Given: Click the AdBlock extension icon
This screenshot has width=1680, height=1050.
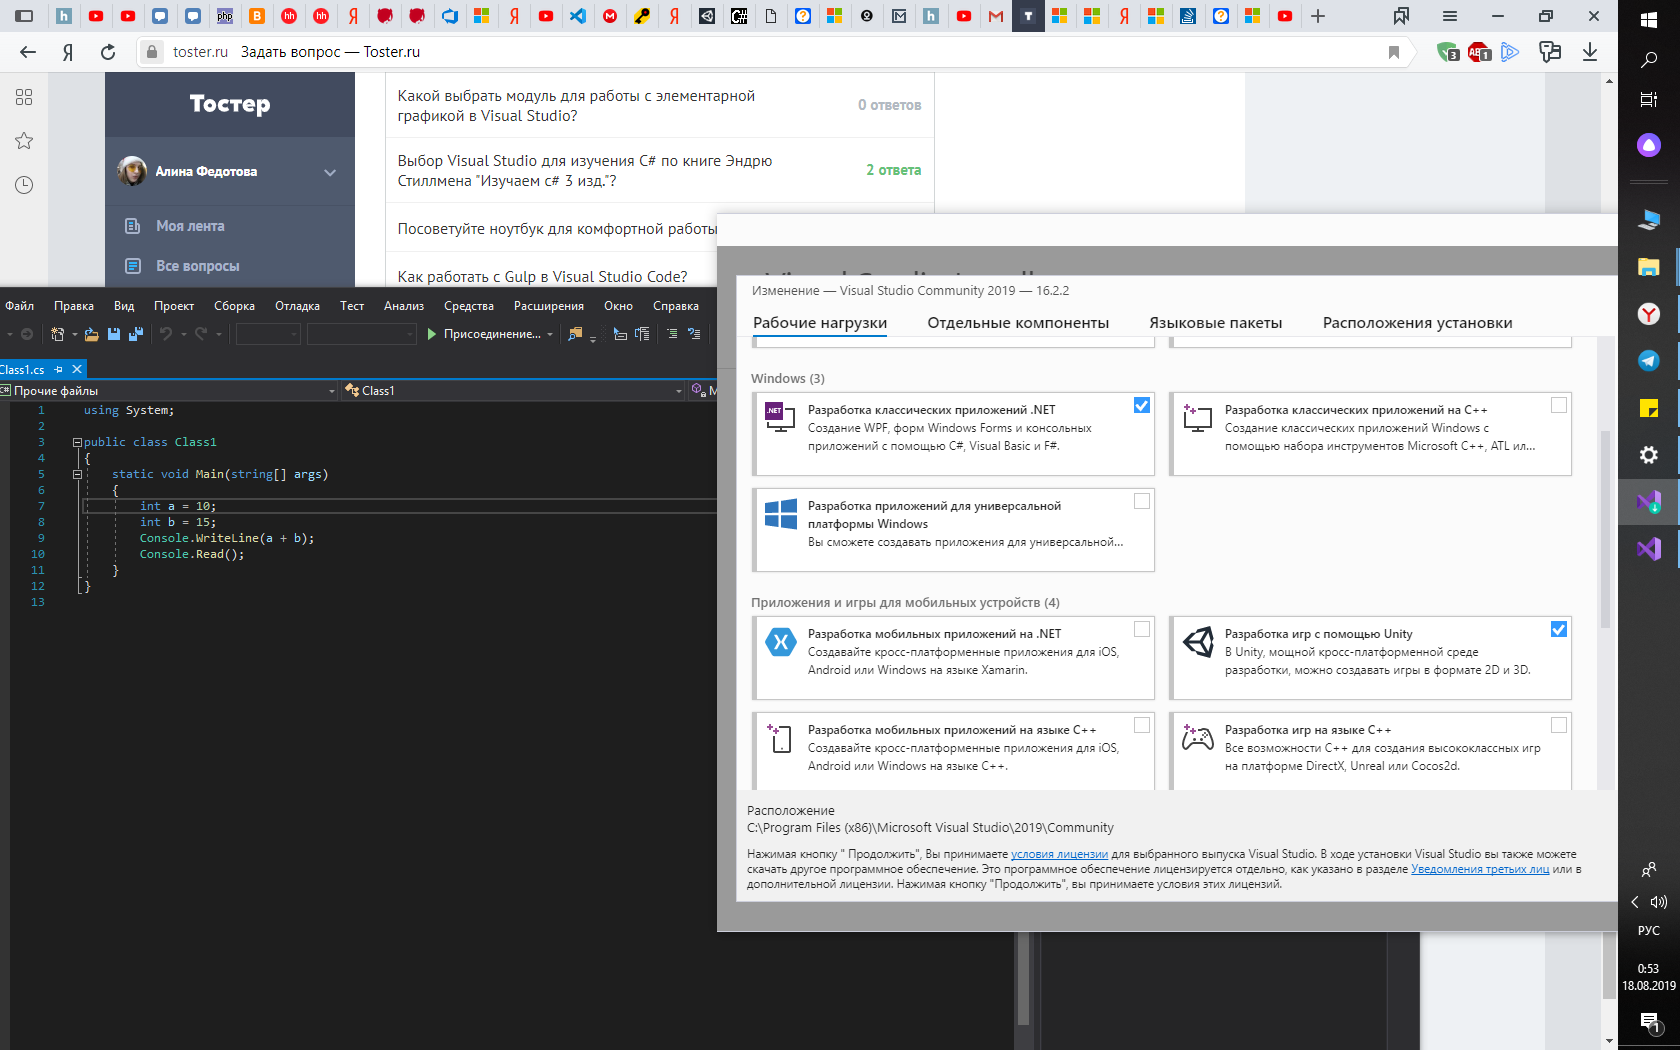Looking at the screenshot, I should click(1479, 52).
